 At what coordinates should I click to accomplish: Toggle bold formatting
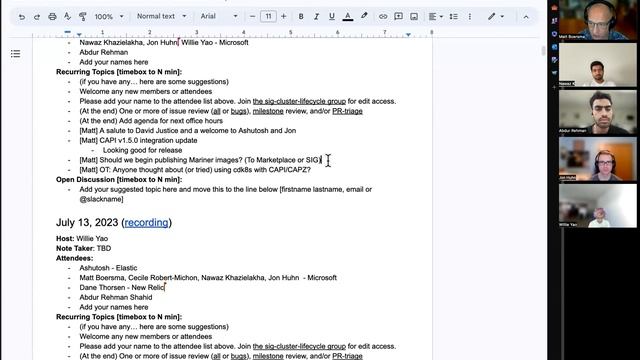pyautogui.click(x=301, y=16)
